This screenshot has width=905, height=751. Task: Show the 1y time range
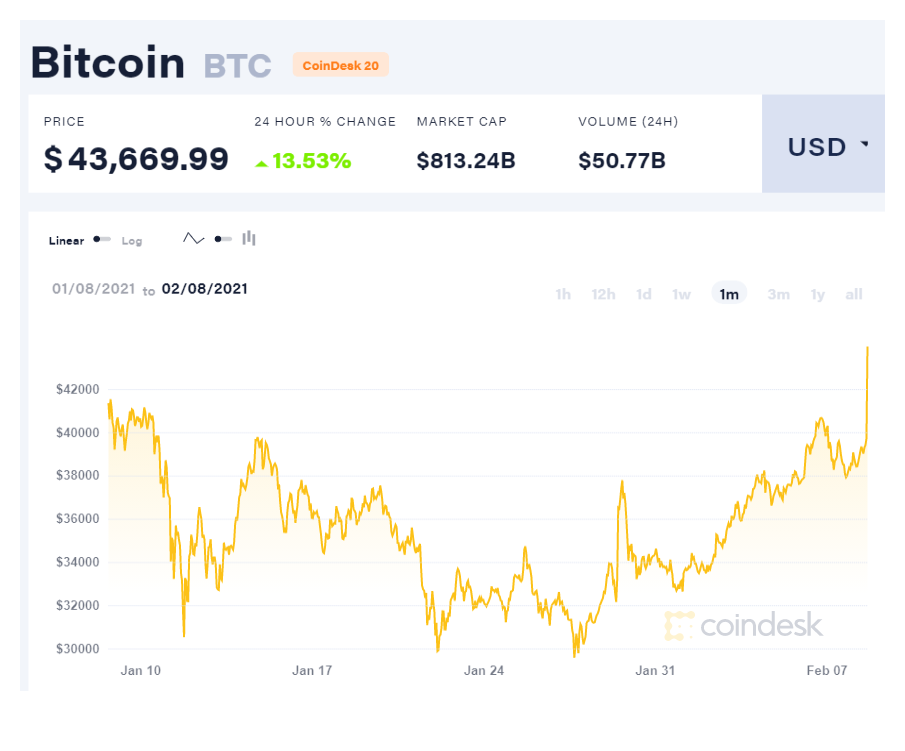[818, 294]
